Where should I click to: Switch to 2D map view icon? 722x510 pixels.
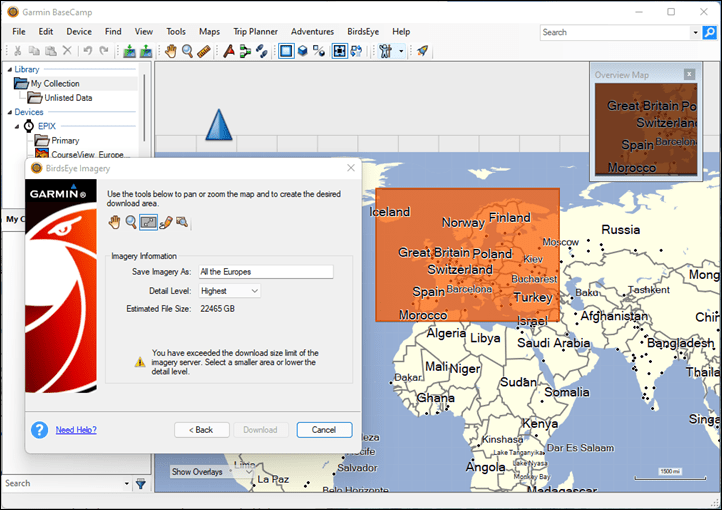tap(286, 51)
